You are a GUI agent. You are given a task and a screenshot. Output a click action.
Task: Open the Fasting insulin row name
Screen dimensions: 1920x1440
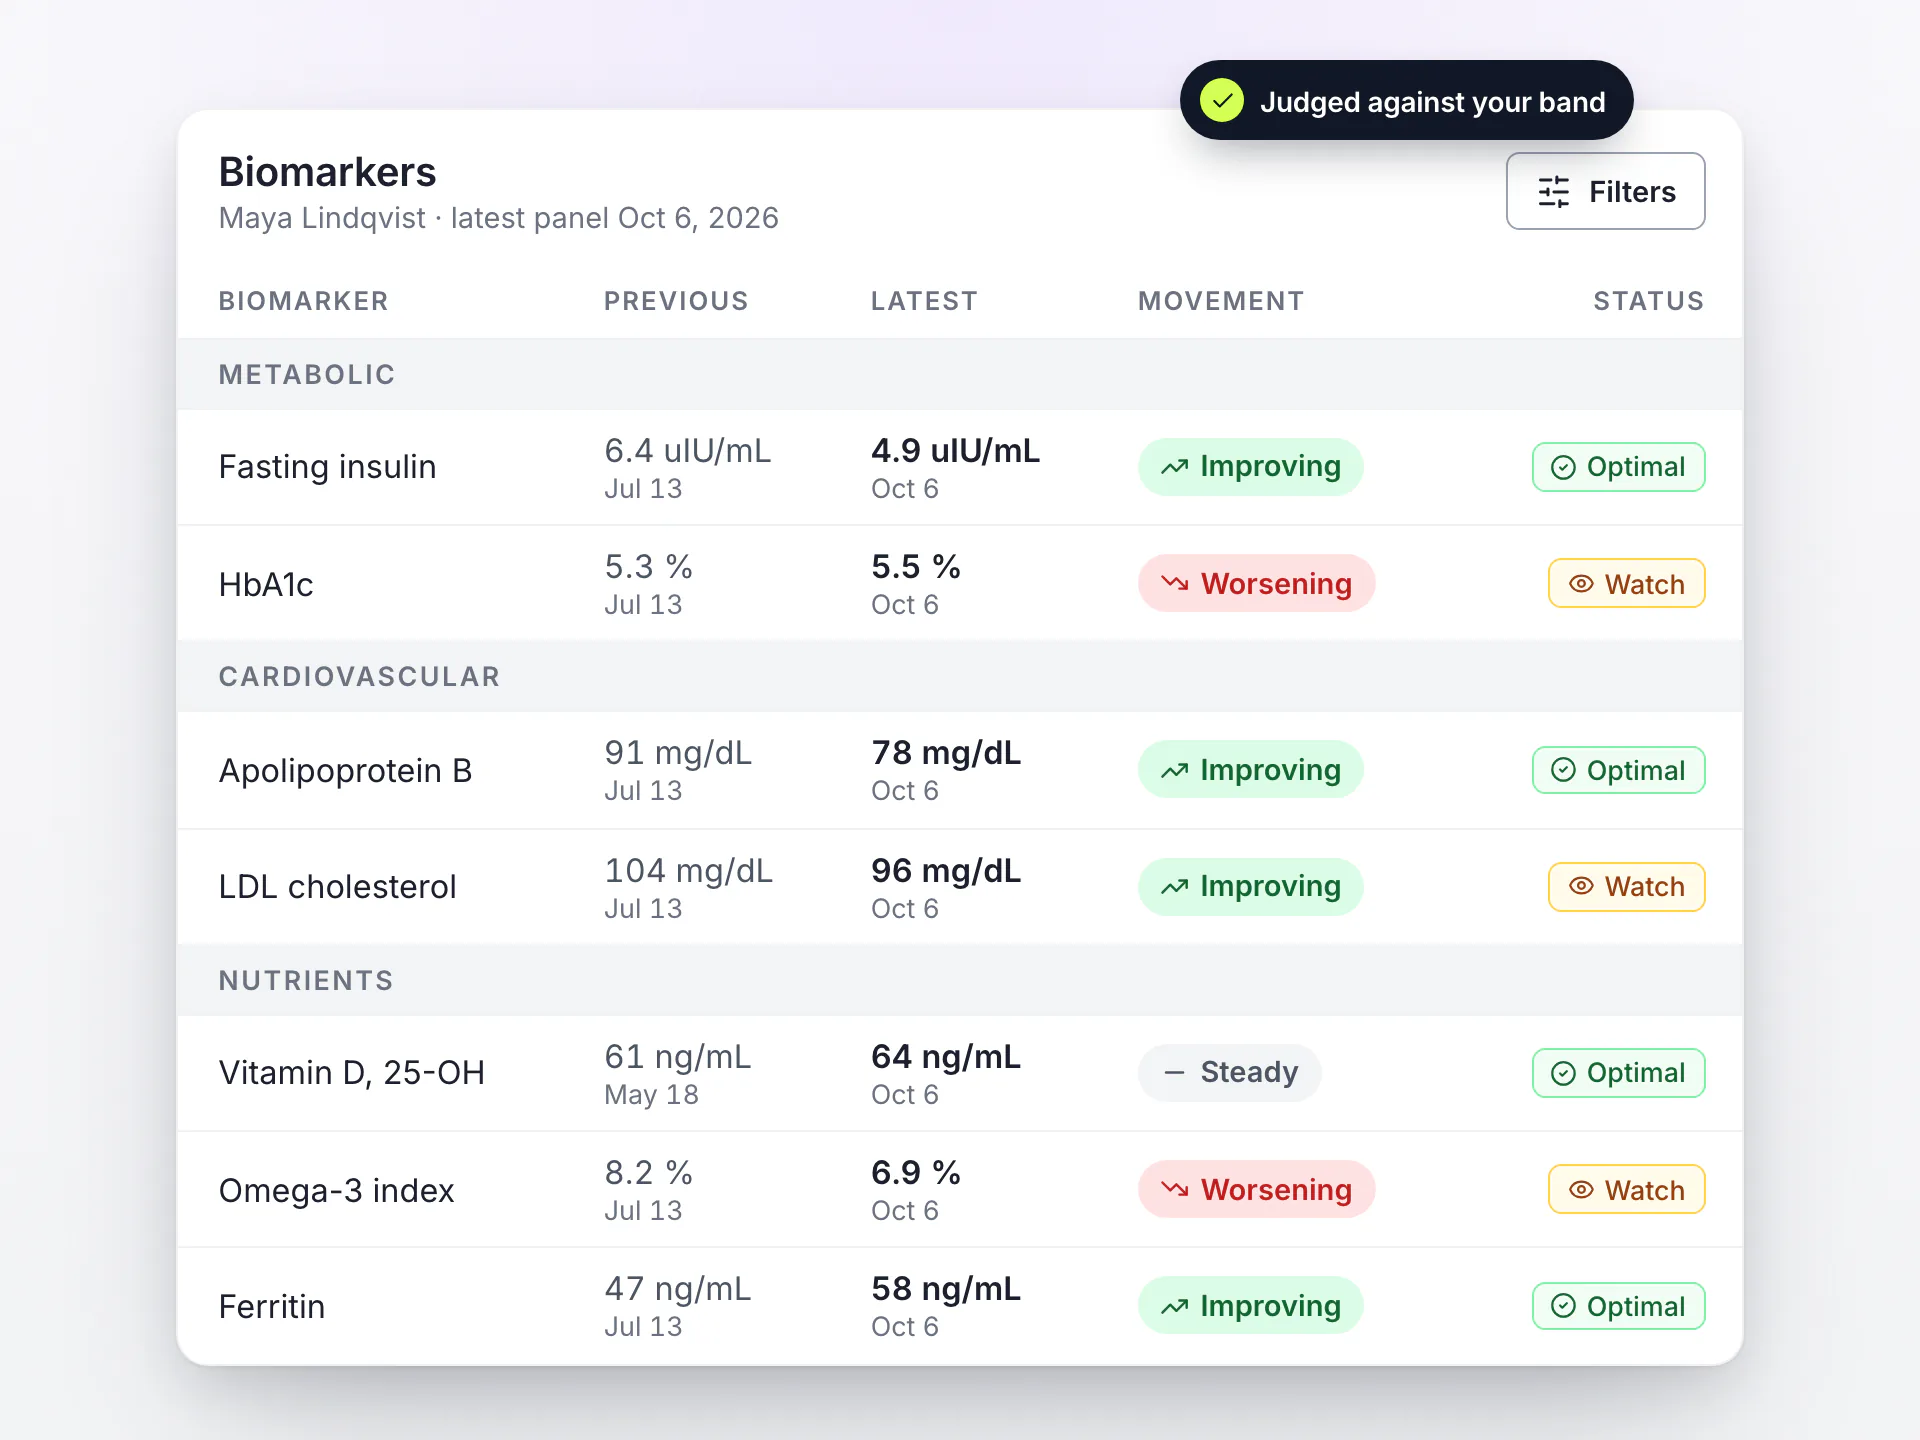tap(327, 467)
